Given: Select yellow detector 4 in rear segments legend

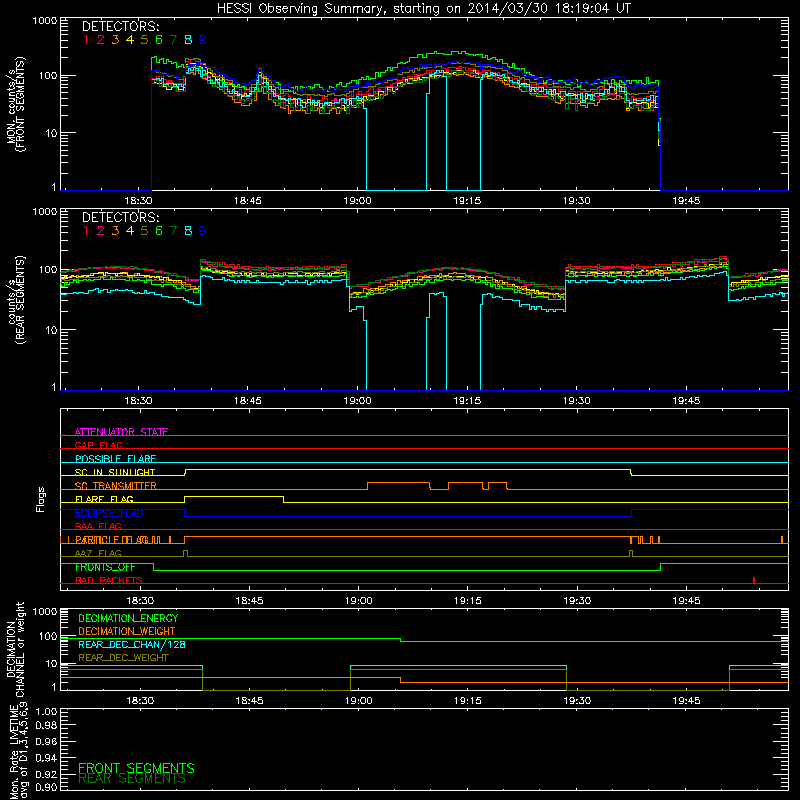Looking at the screenshot, I should pos(130,231).
